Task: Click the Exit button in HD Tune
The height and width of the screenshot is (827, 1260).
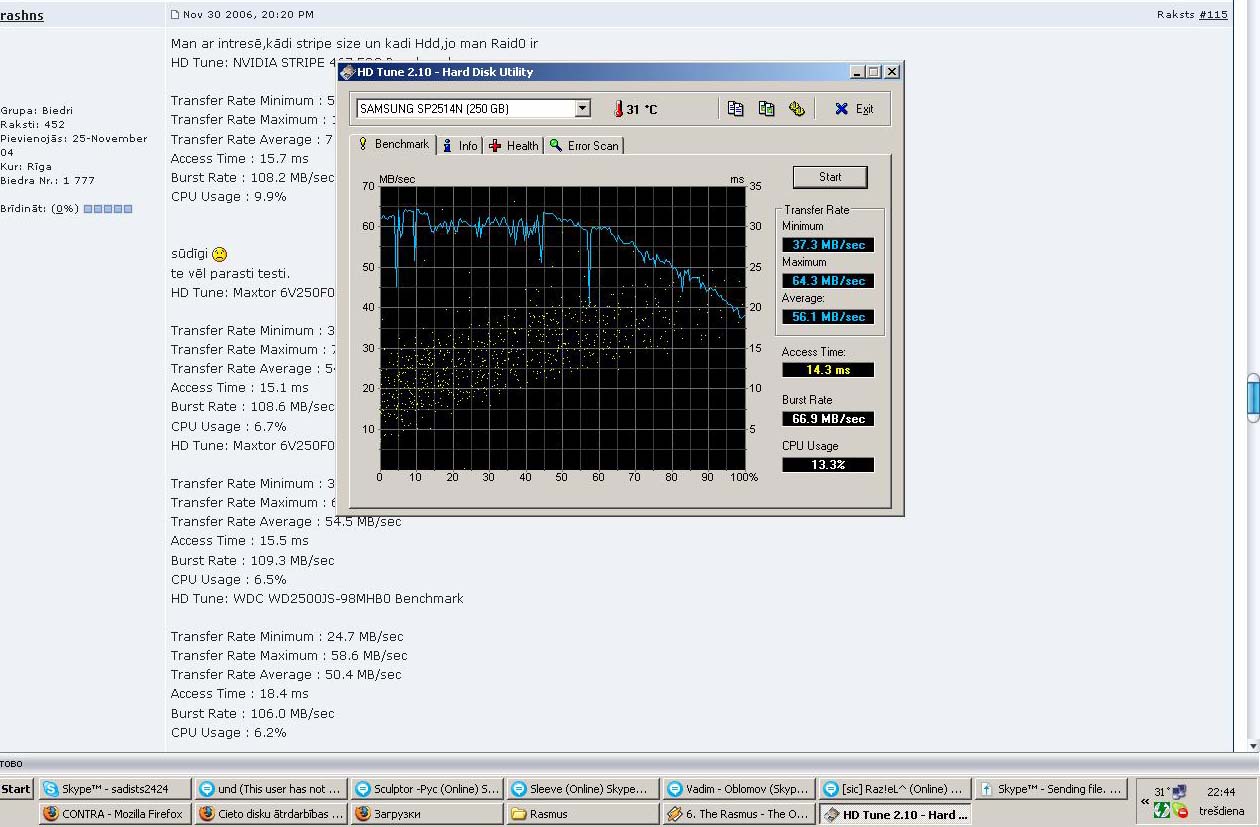Action: [x=854, y=109]
